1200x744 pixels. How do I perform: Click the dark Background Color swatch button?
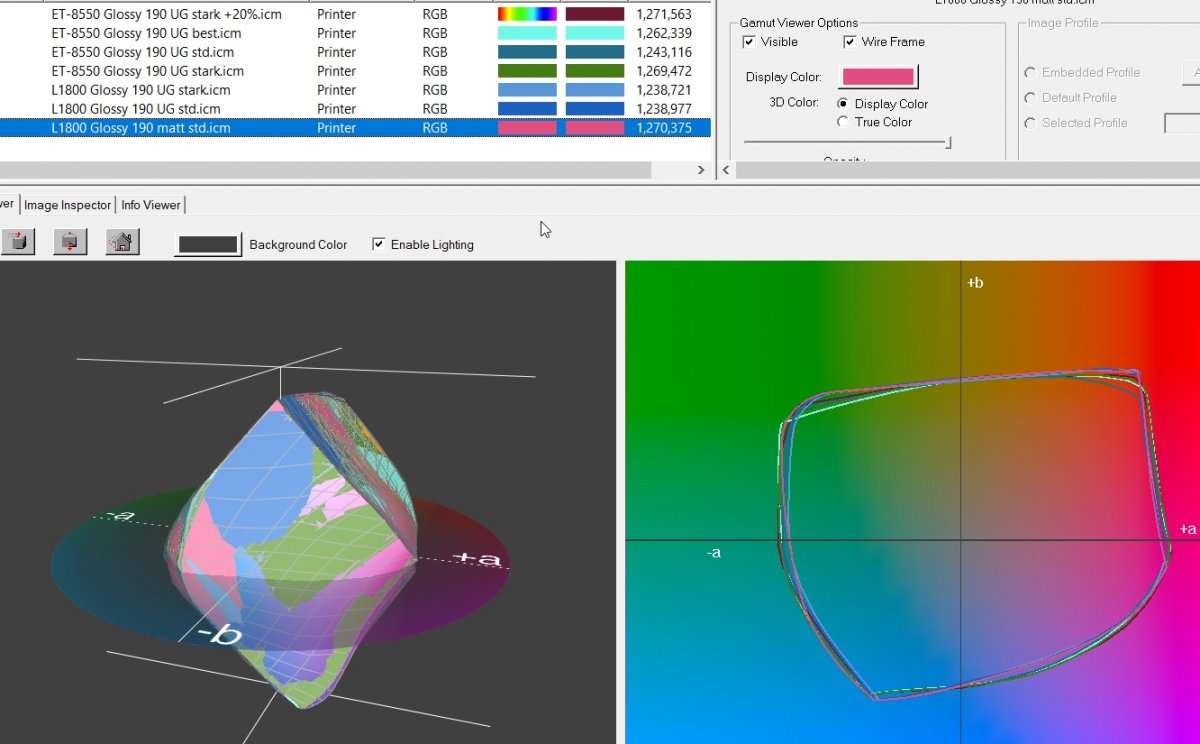(207, 244)
